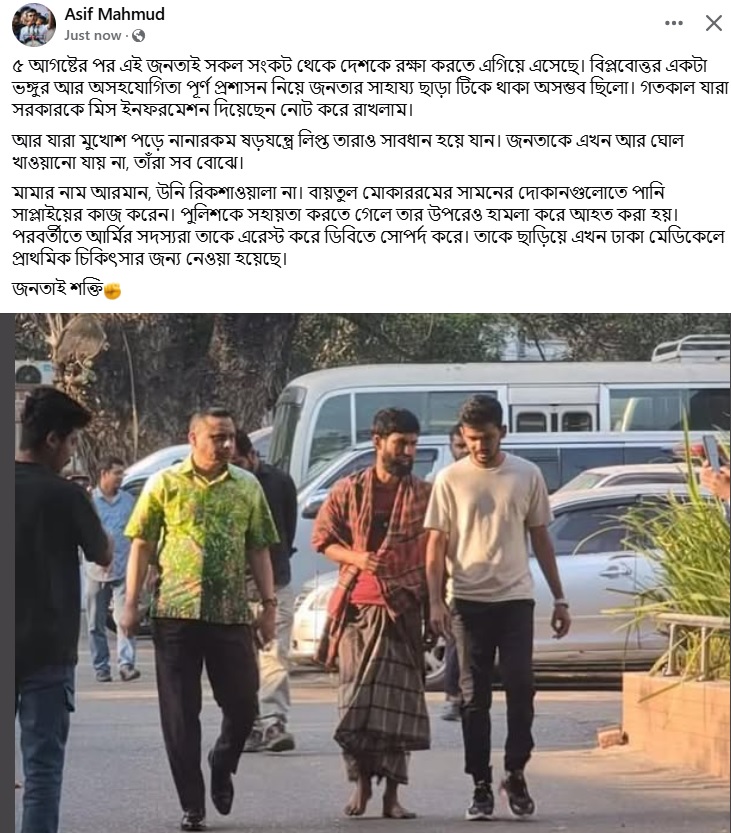Open Asif Mahmud's profile picture
The image size is (731, 833).
click(34, 24)
